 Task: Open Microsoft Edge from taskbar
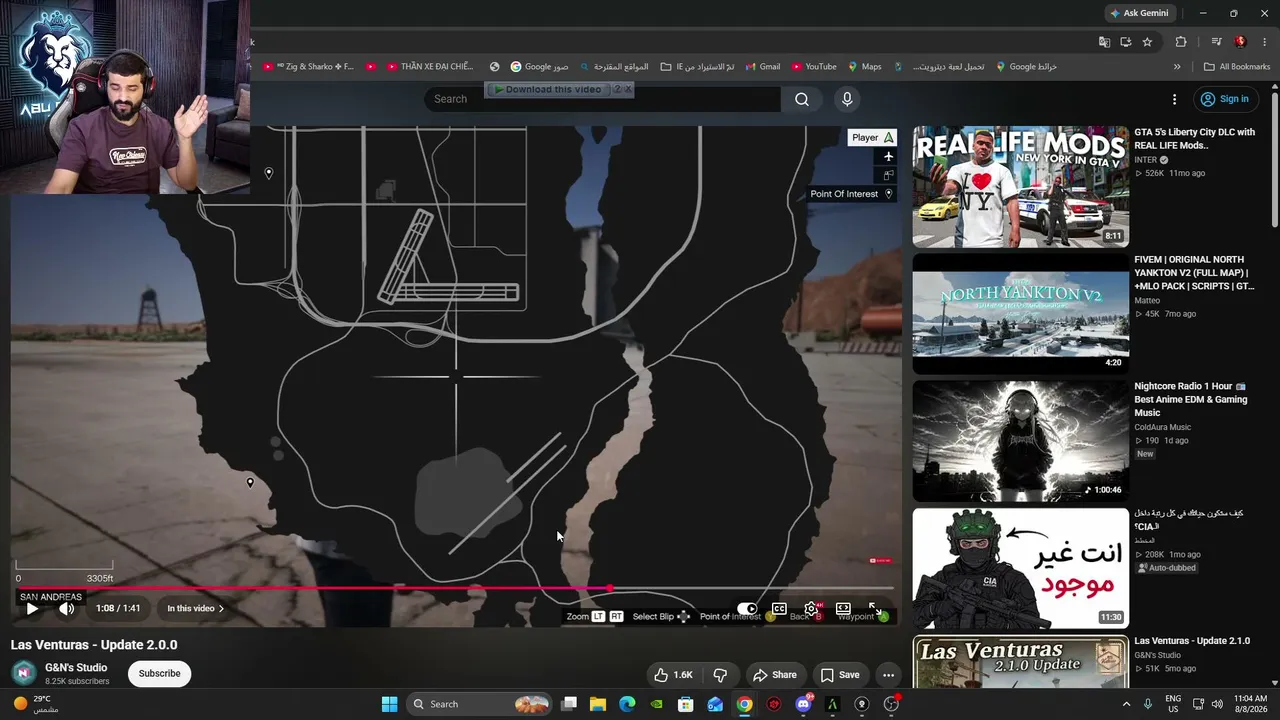point(627,704)
